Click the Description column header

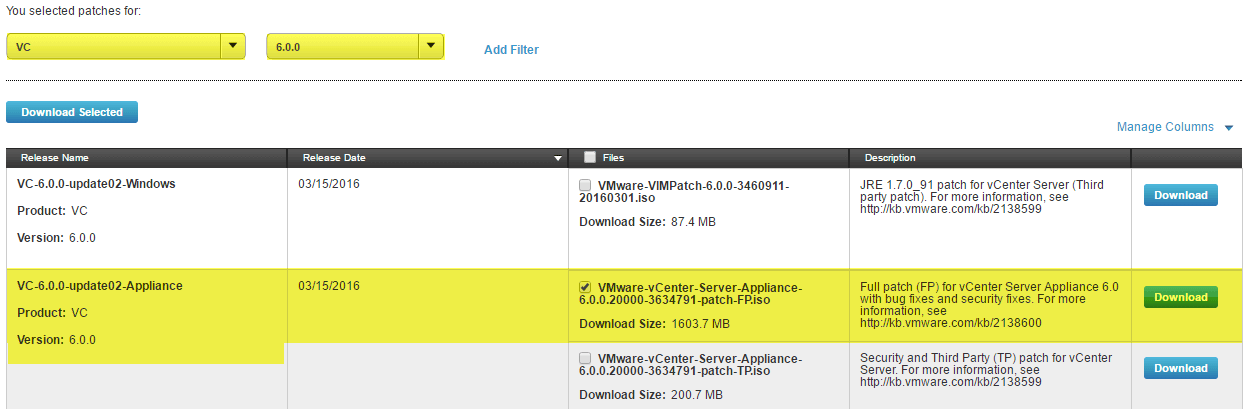click(990, 158)
